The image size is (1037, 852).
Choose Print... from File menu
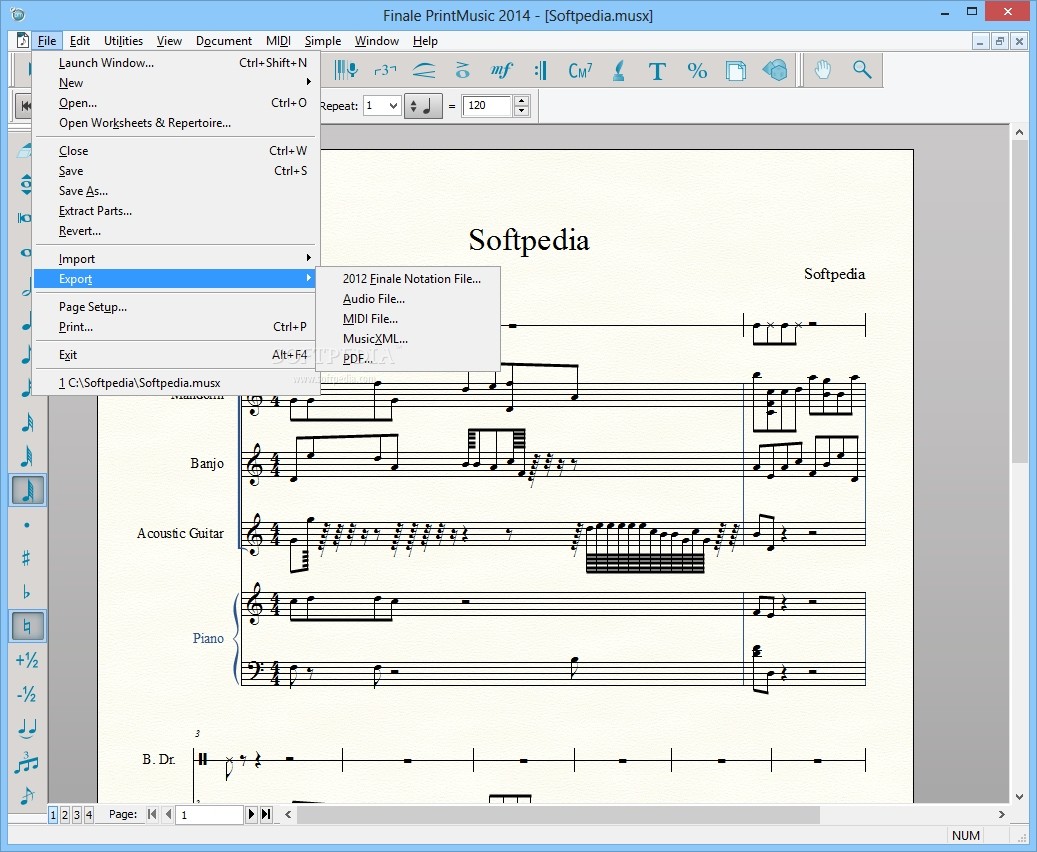[x=177, y=326]
